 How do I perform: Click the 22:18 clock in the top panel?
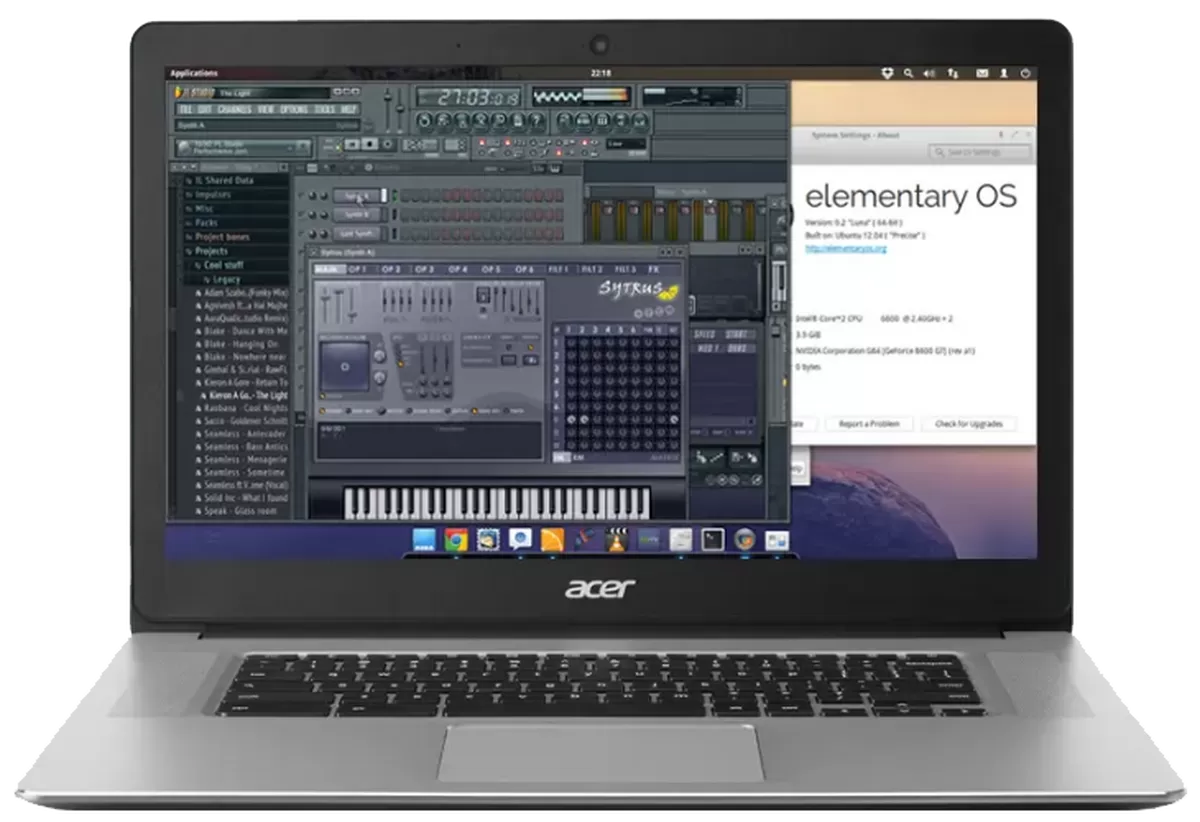click(601, 73)
